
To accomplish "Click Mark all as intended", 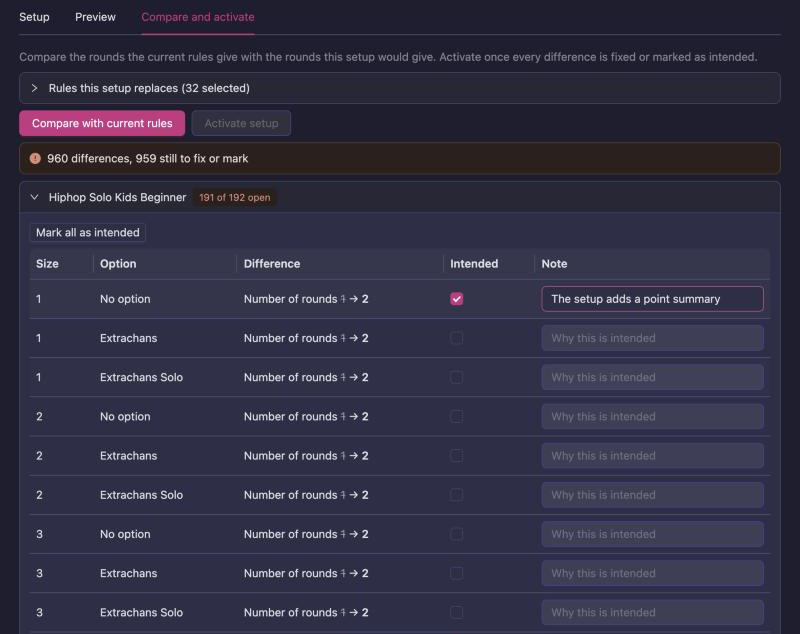I will 88,233.
